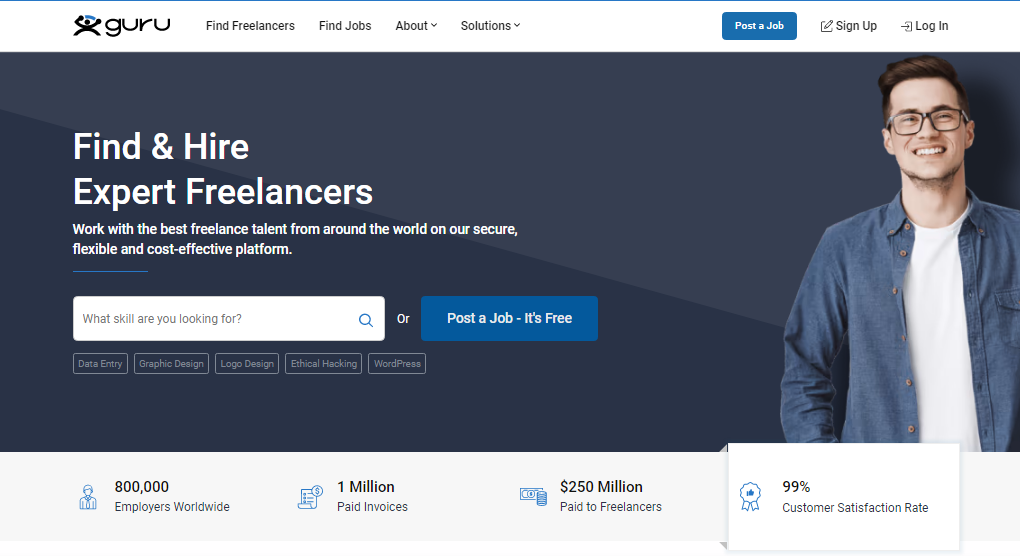Click the Log In arrow icon
Image resolution: width=1020 pixels, height=556 pixels.
coord(906,27)
